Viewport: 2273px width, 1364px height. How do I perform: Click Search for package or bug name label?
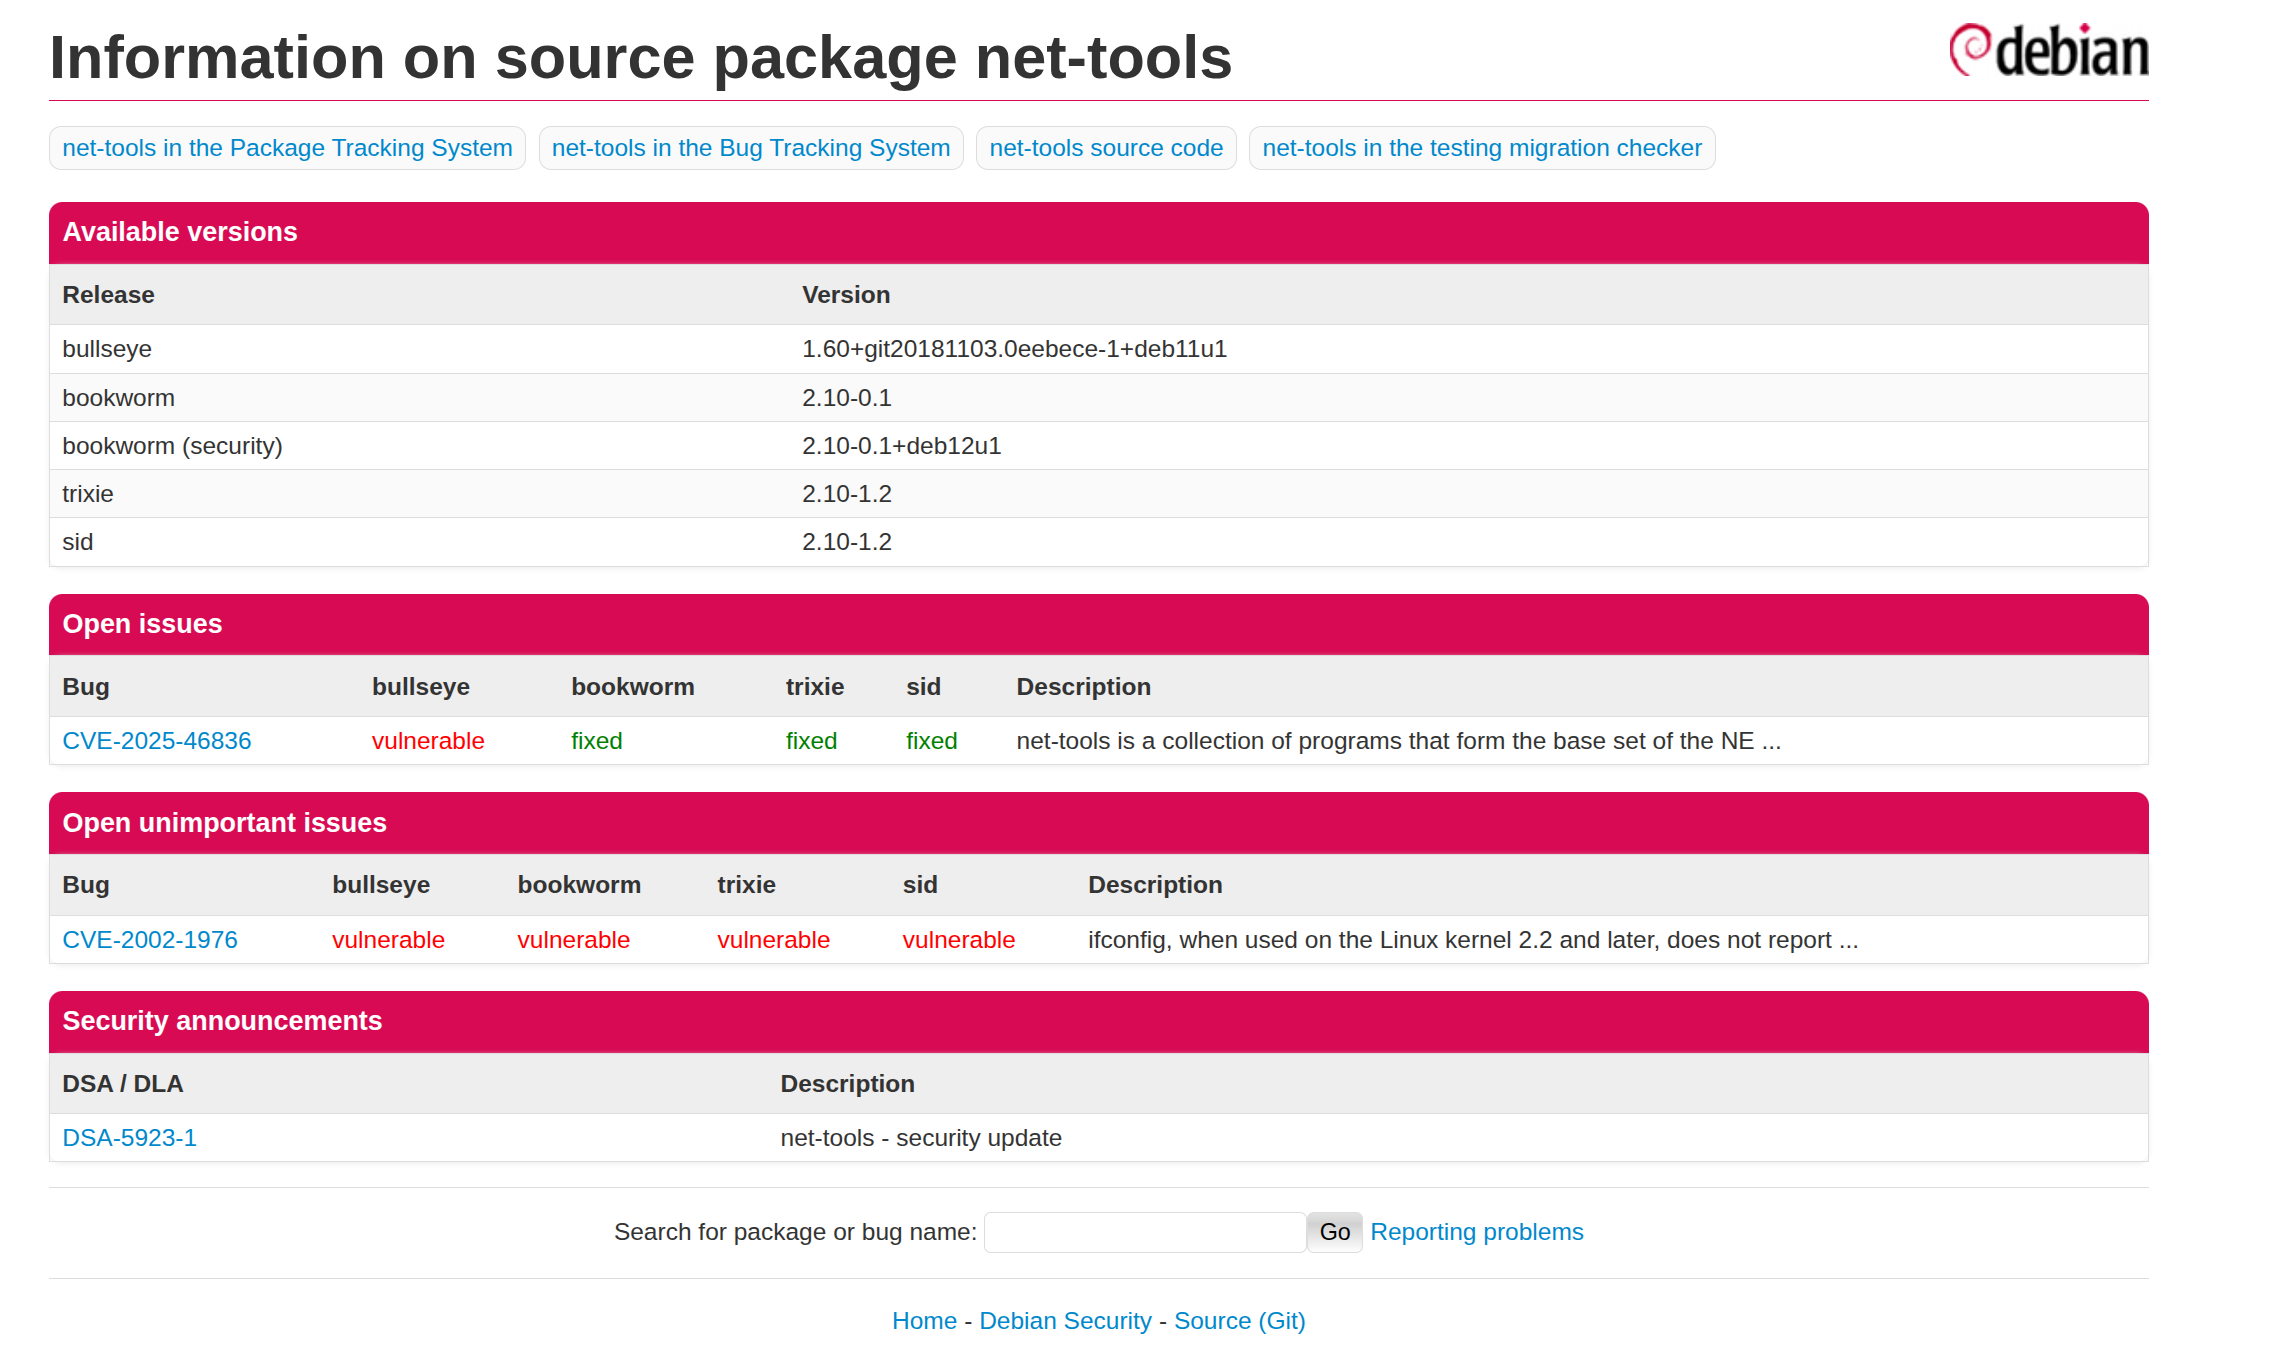click(795, 1232)
